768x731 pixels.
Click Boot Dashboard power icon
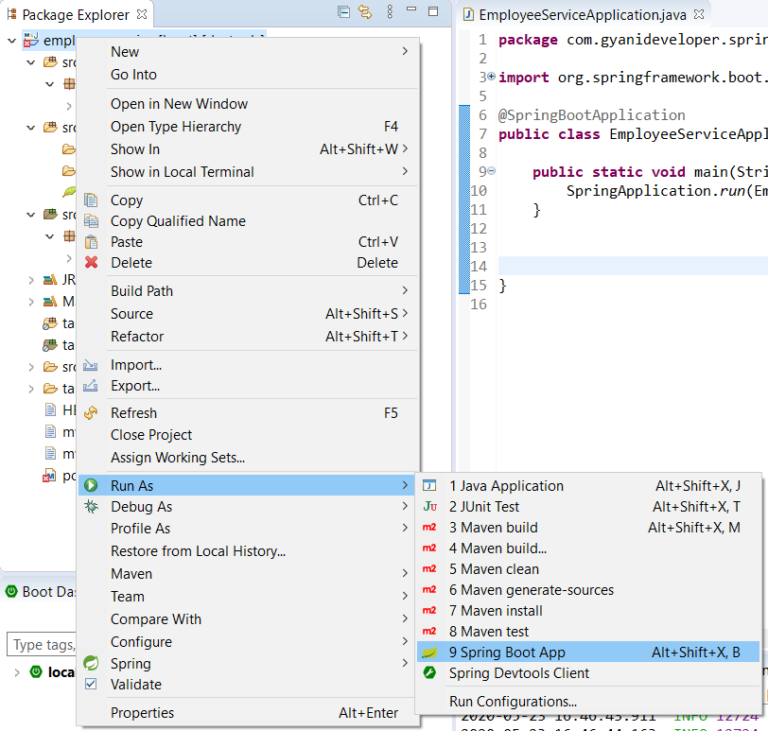pos(11,591)
